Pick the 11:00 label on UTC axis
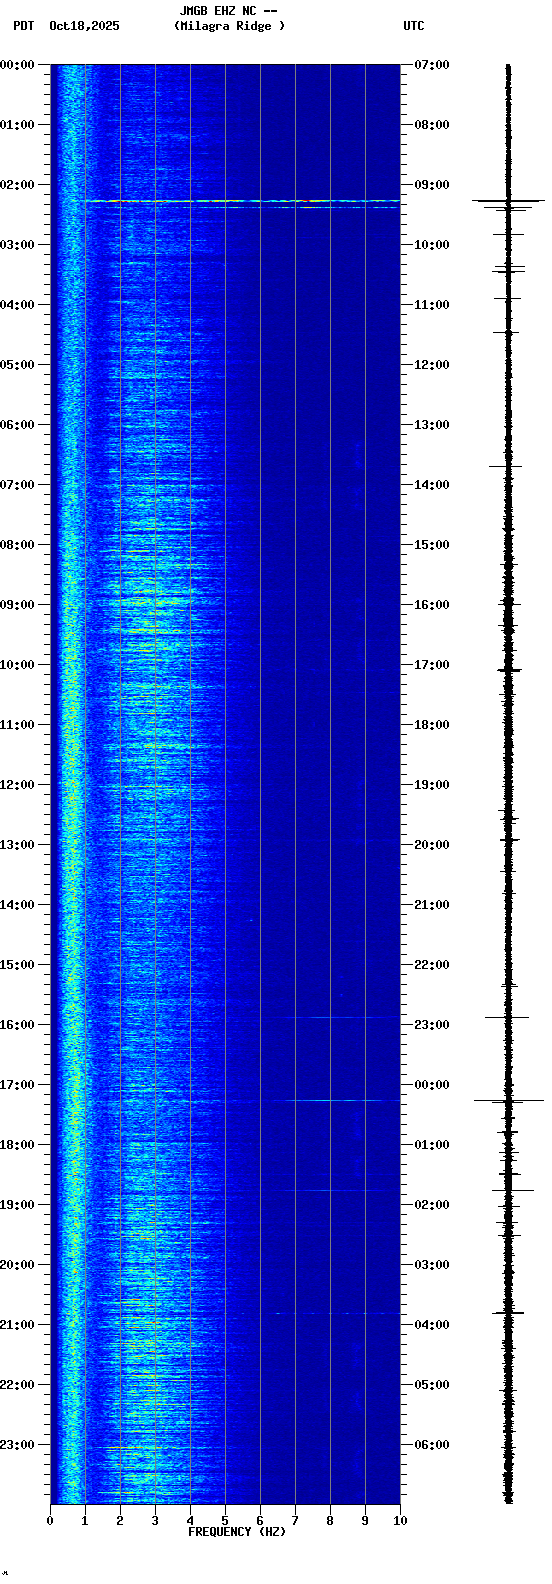 pos(432,305)
